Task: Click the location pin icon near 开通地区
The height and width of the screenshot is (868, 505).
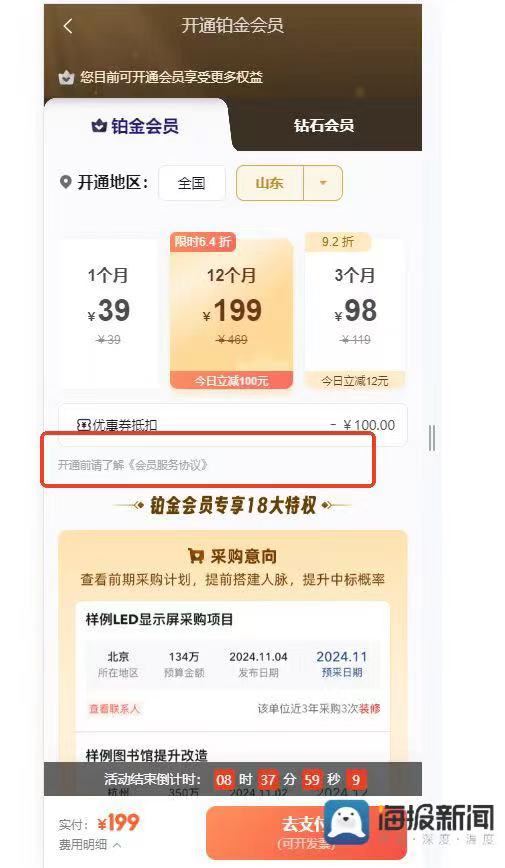Action: pos(65,182)
